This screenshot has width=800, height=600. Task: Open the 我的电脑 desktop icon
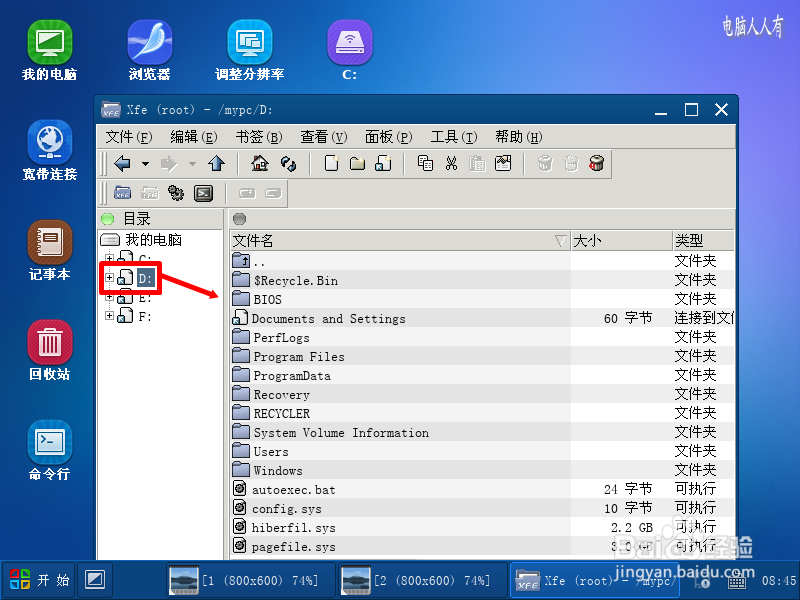pos(49,51)
